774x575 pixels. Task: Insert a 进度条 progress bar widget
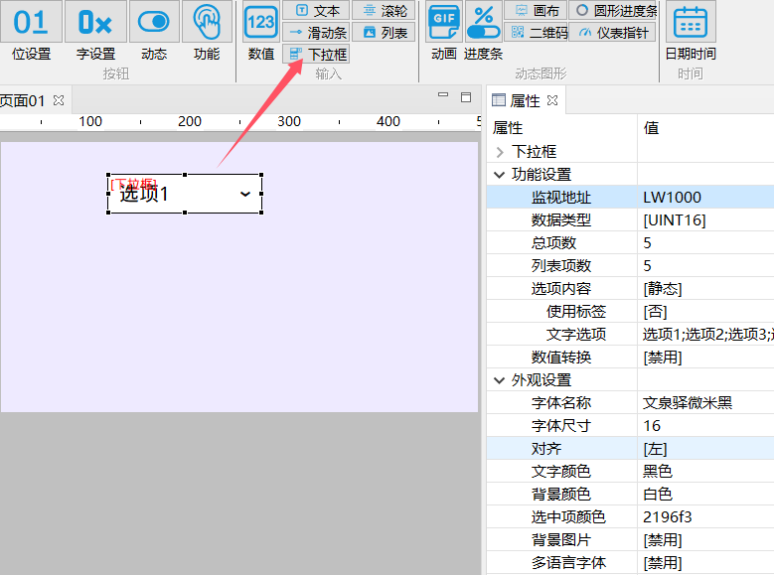[x=483, y=33]
